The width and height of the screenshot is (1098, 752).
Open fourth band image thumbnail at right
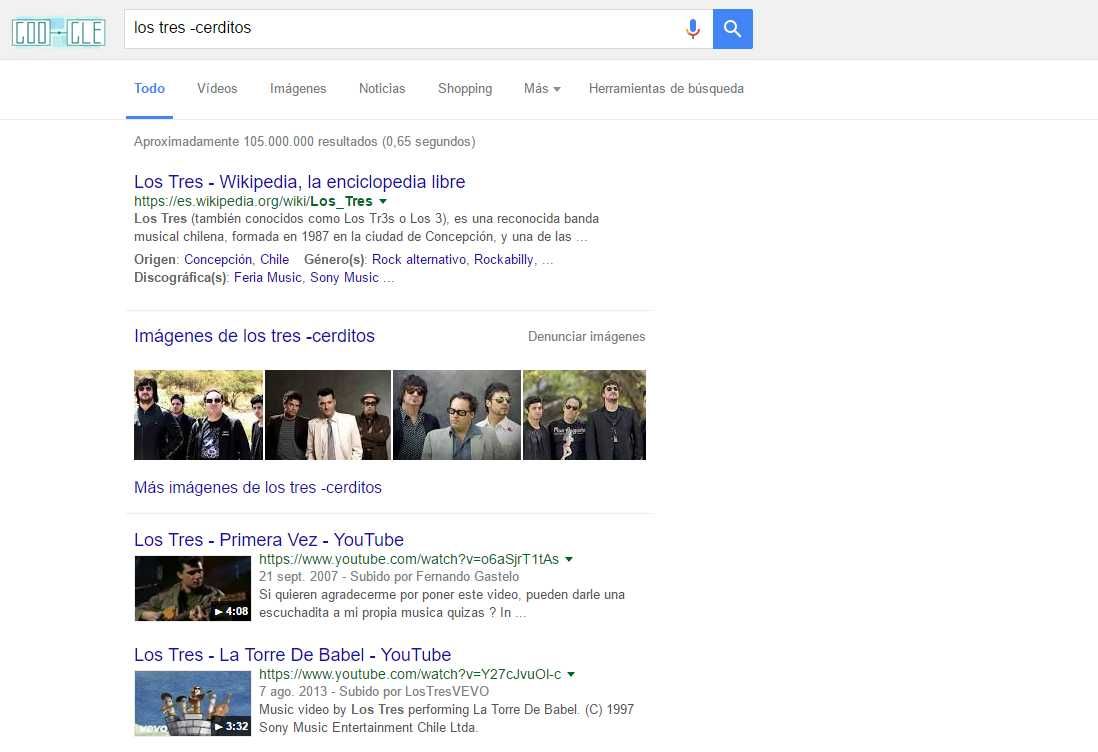[x=584, y=415]
